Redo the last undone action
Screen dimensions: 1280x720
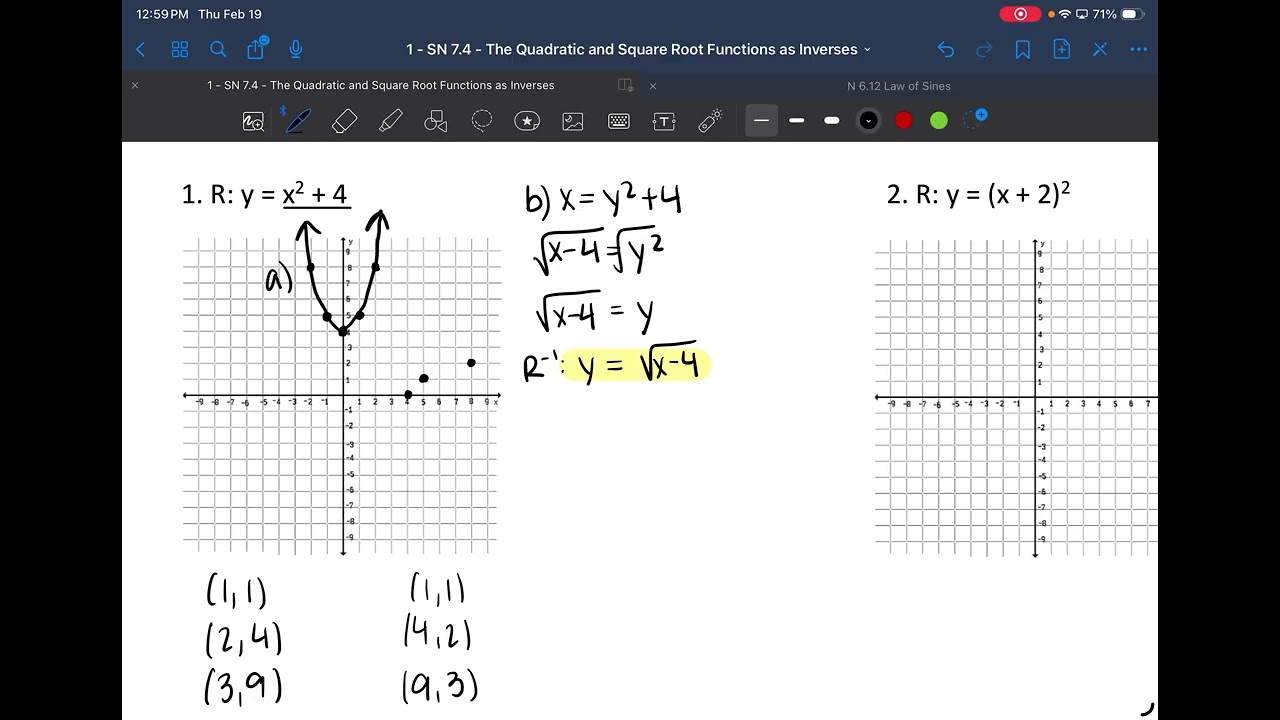click(x=984, y=49)
